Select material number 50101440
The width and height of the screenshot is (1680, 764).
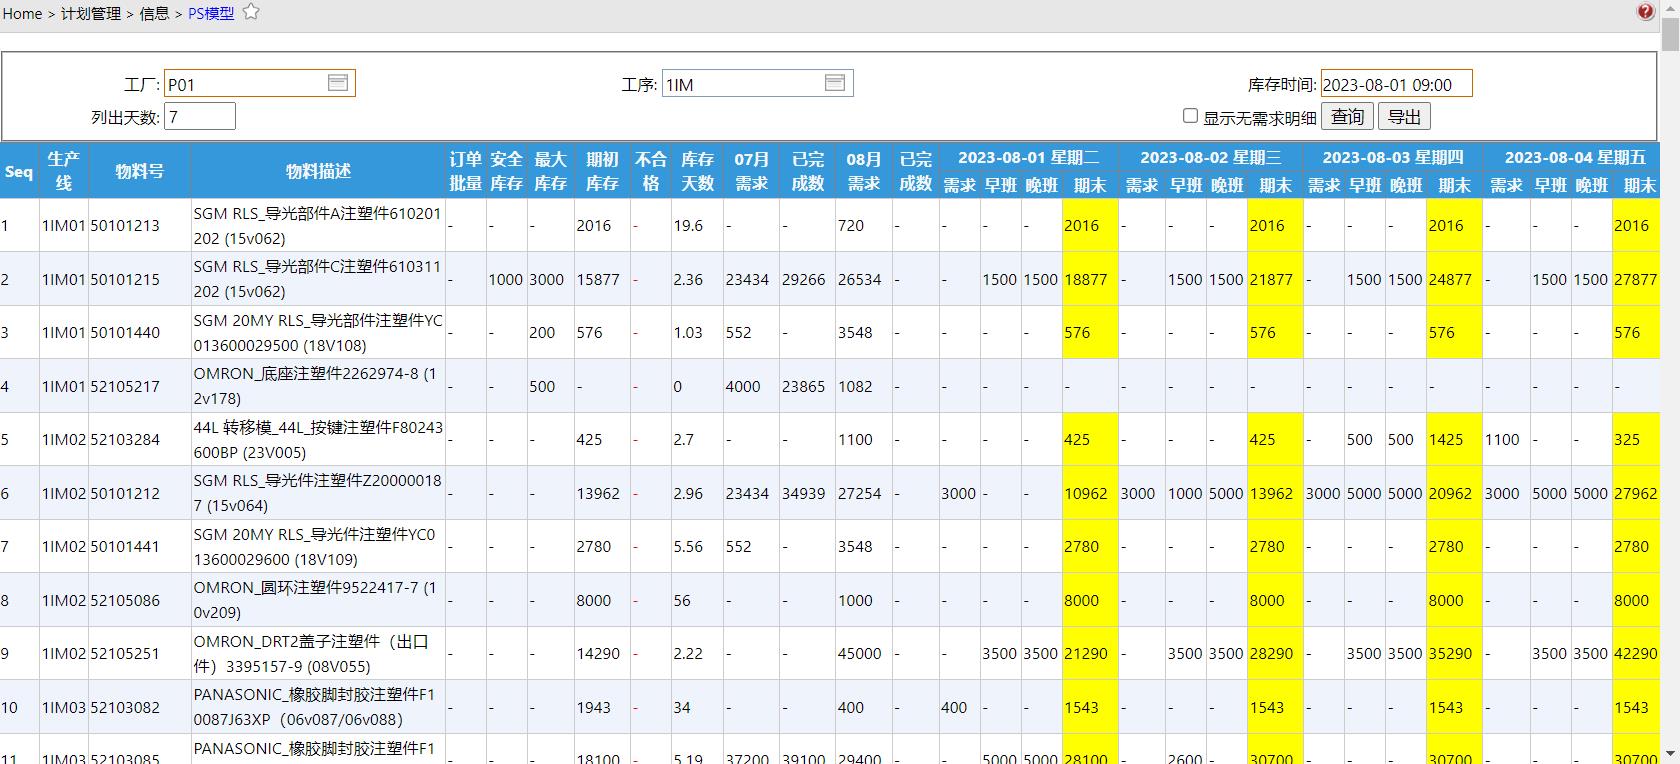[x=125, y=332]
